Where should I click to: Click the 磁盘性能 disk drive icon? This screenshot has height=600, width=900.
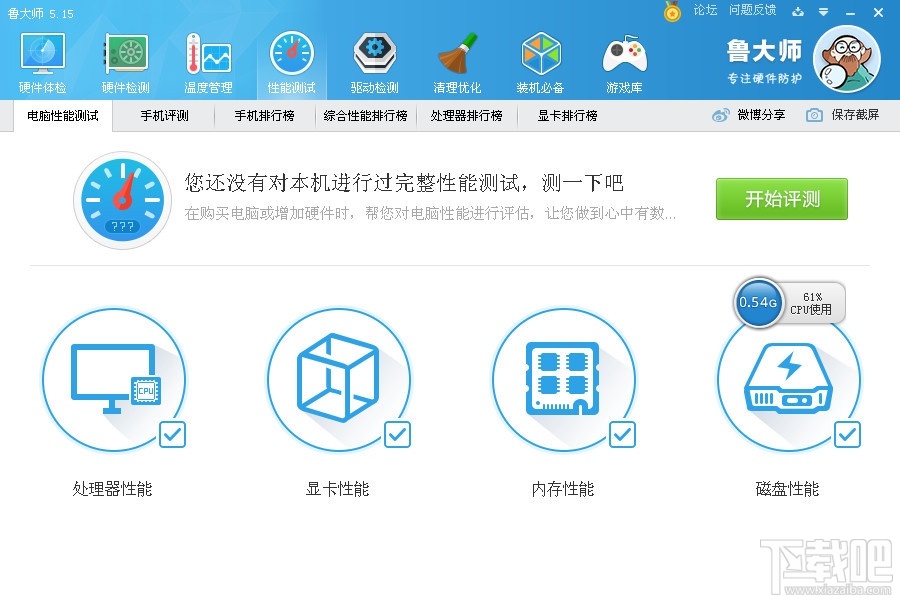(x=789, y=379)
